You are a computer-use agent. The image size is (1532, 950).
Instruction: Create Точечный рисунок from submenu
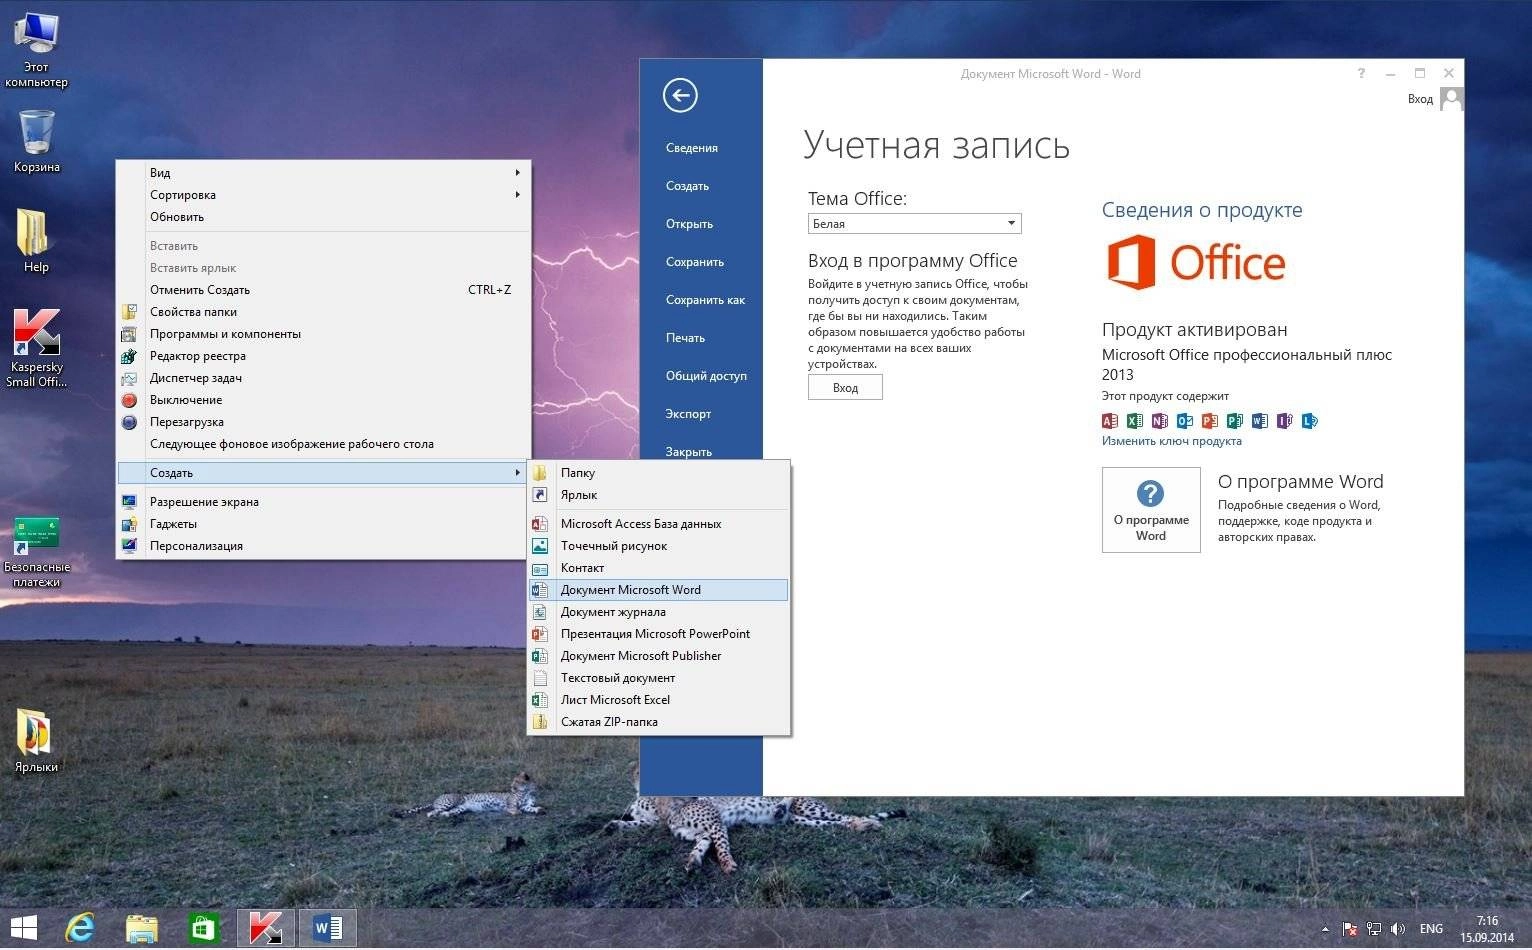click(659, 546)
